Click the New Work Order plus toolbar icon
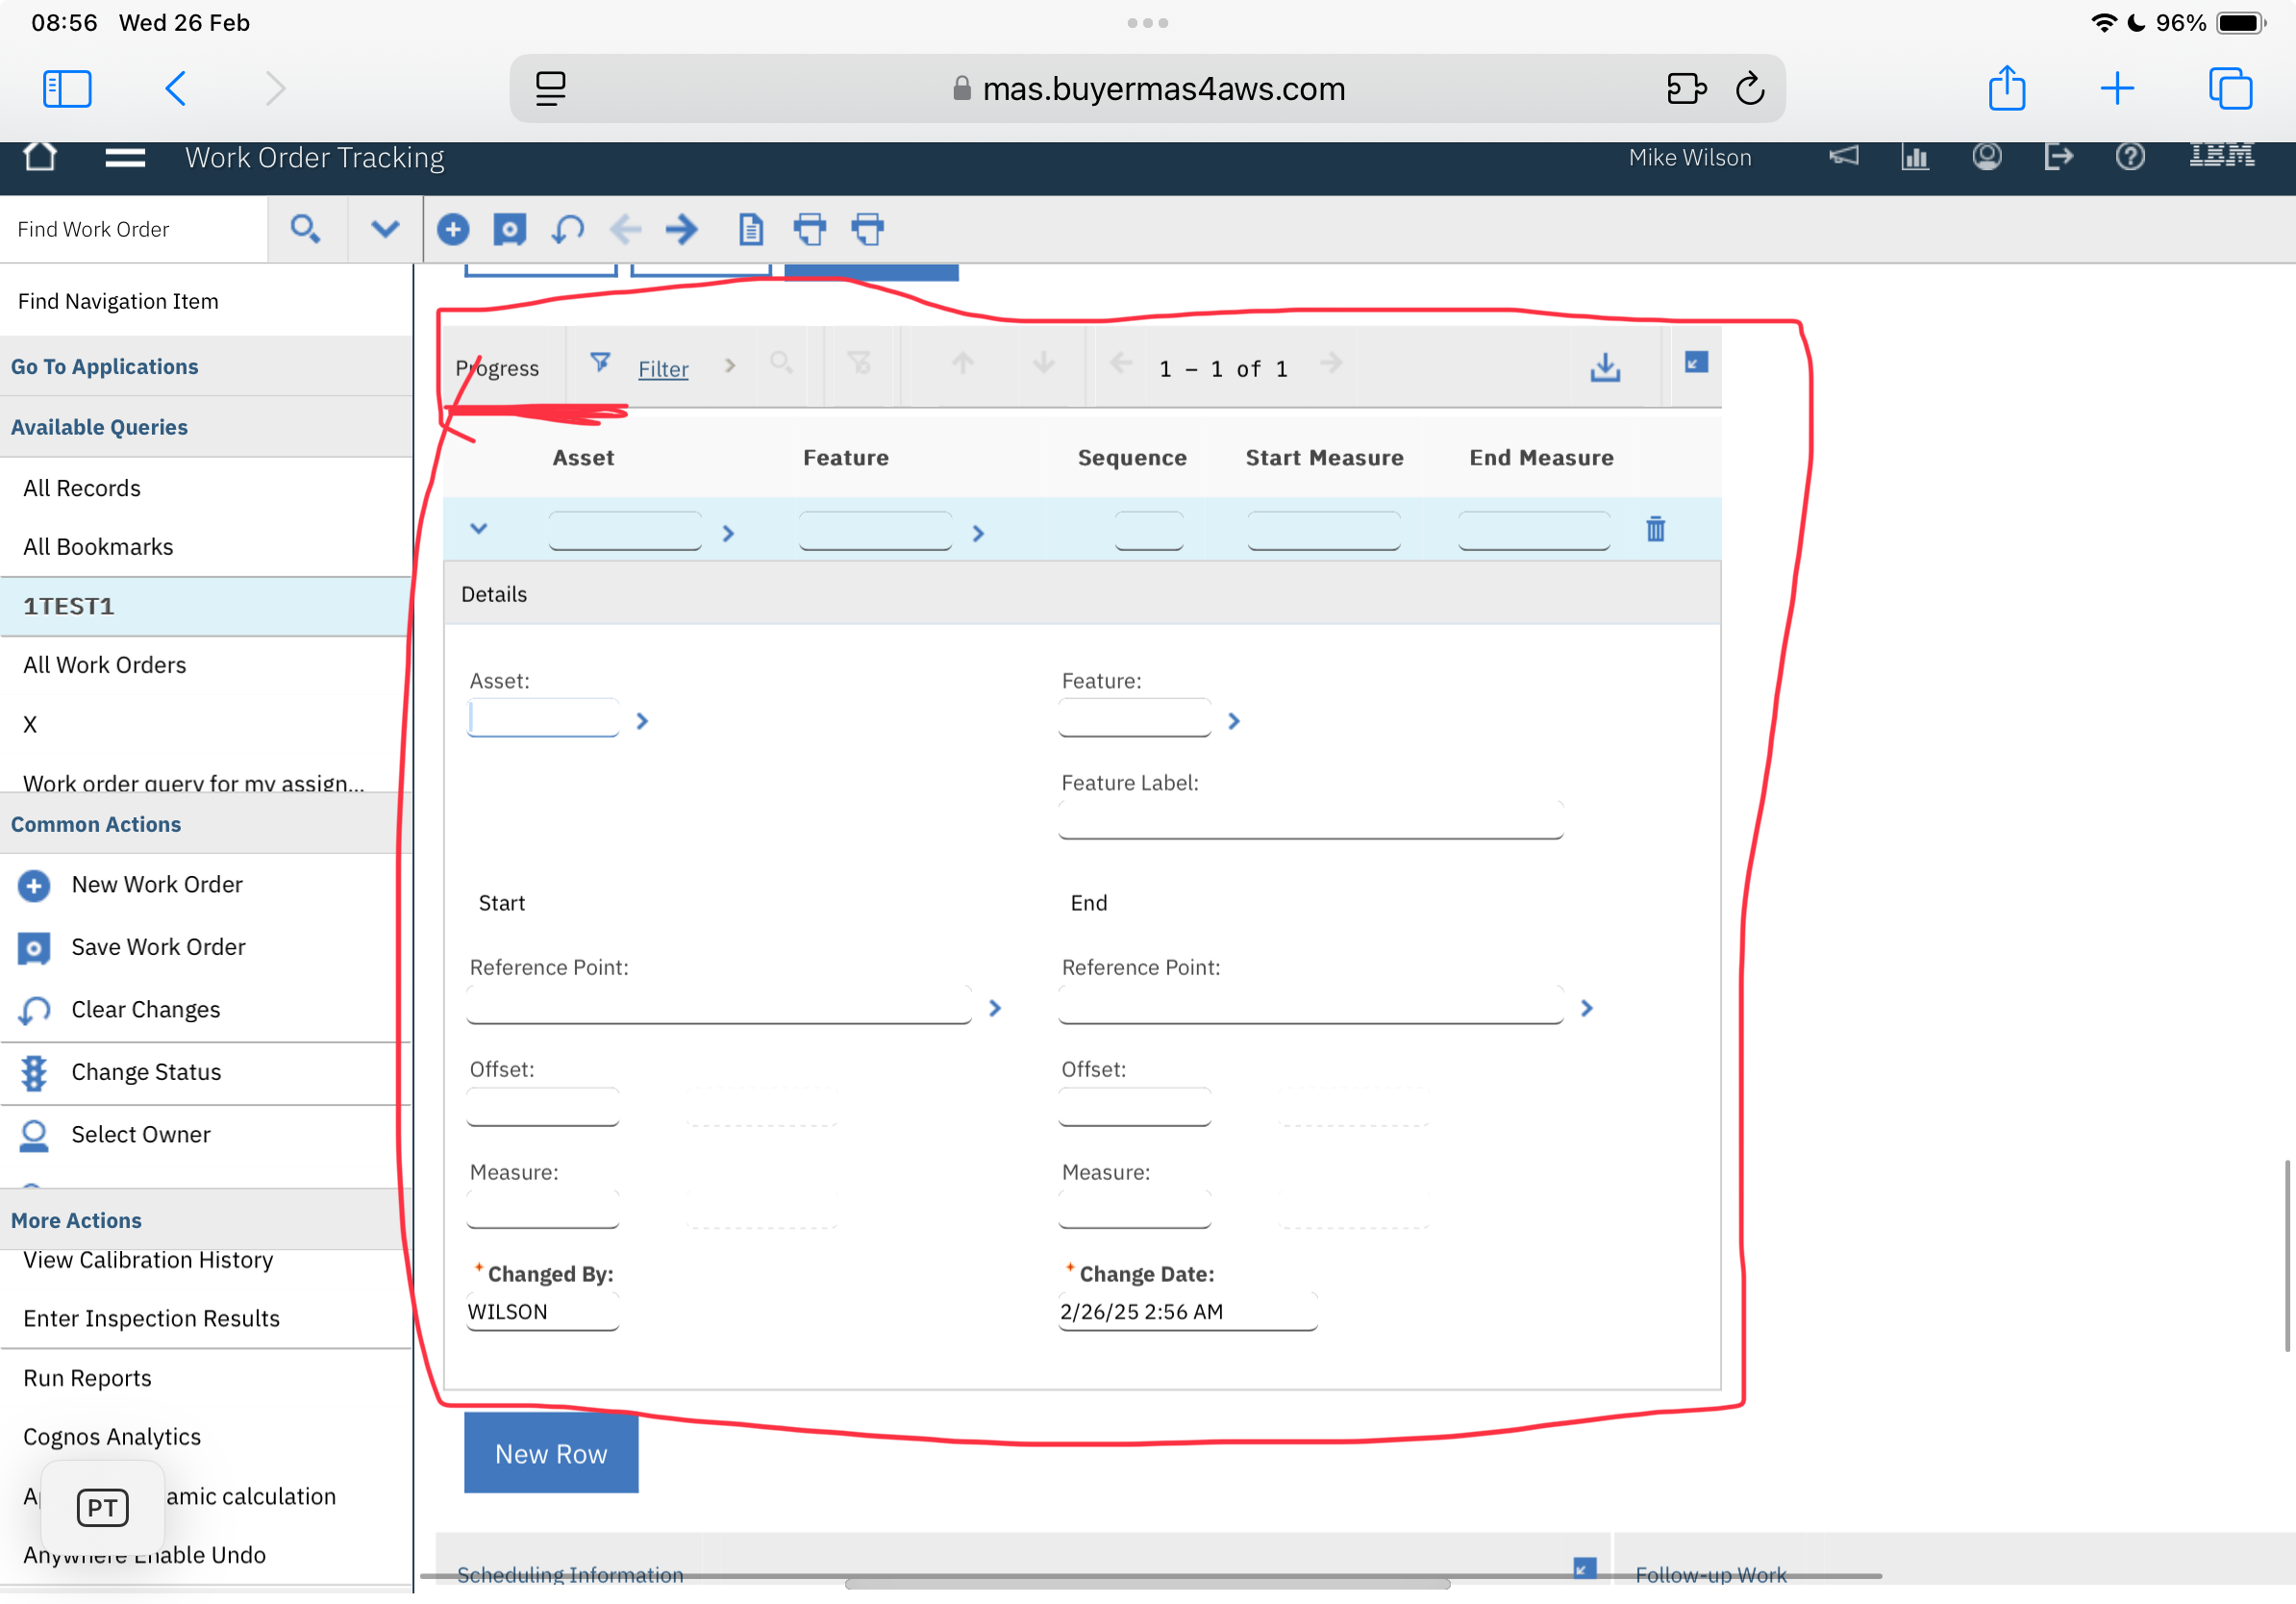Image resolution: width=2296 pixels, height=1604 pixels. pyautogui.click(x=453, y=229)
